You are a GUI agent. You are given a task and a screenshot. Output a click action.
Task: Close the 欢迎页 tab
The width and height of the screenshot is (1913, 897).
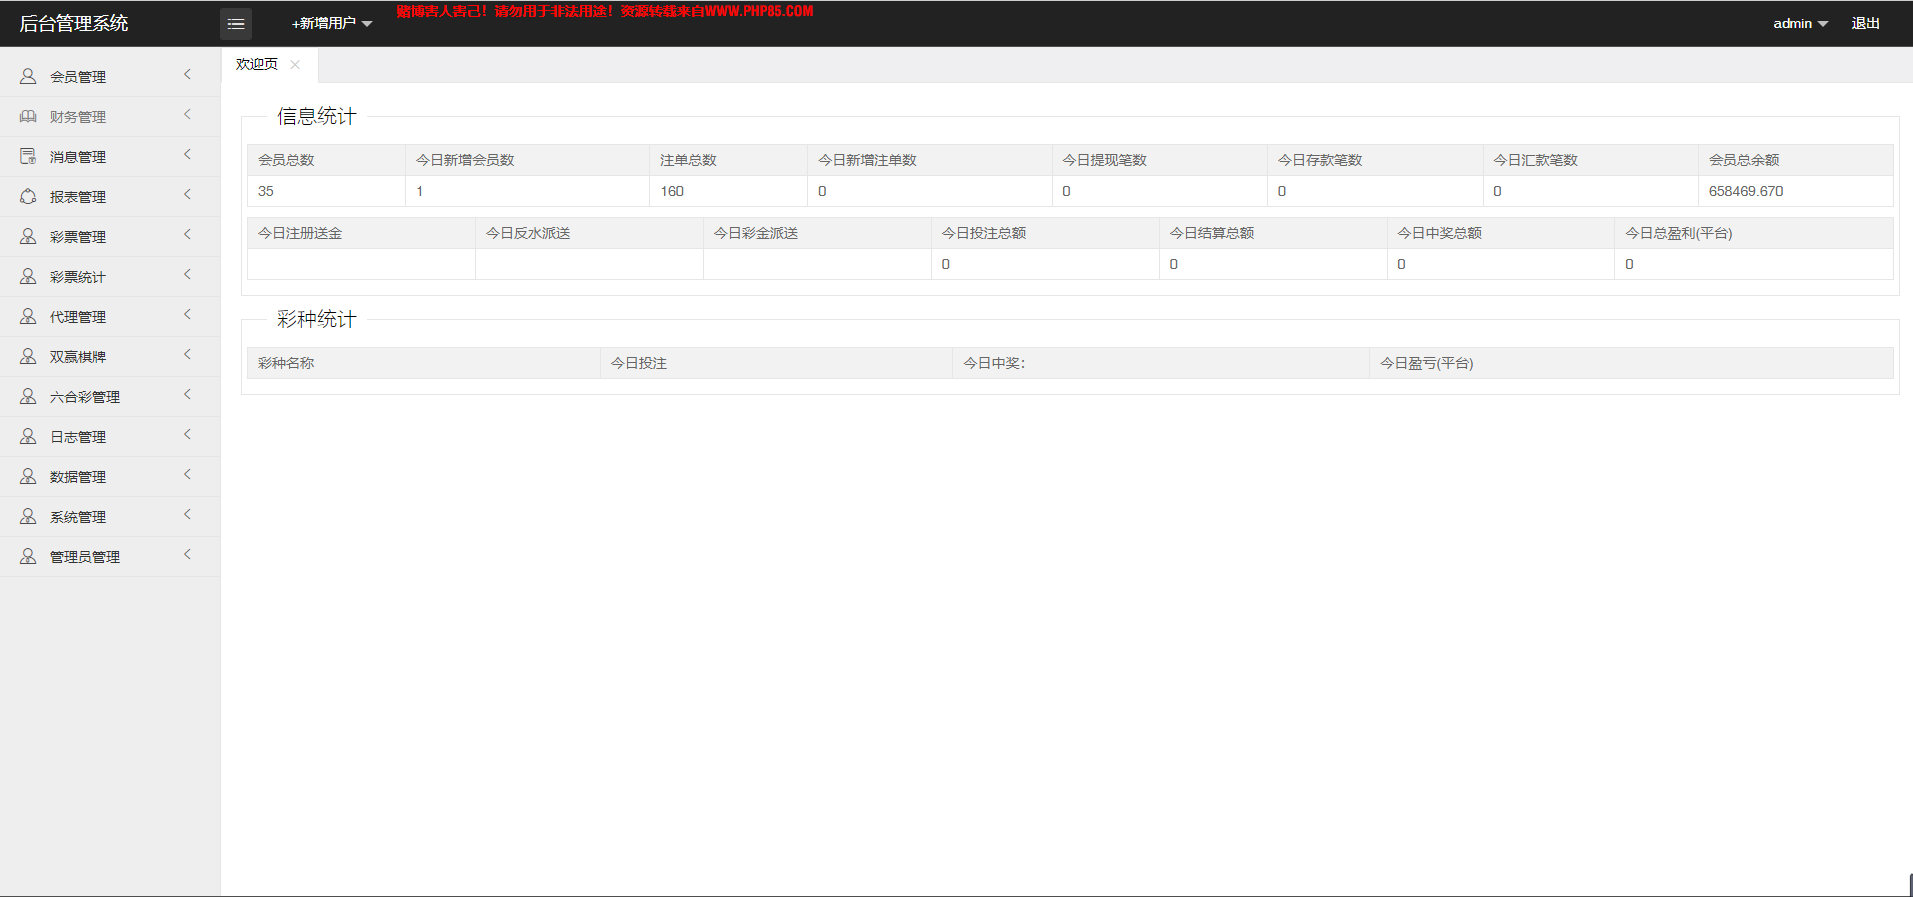[x=295, y=65]
